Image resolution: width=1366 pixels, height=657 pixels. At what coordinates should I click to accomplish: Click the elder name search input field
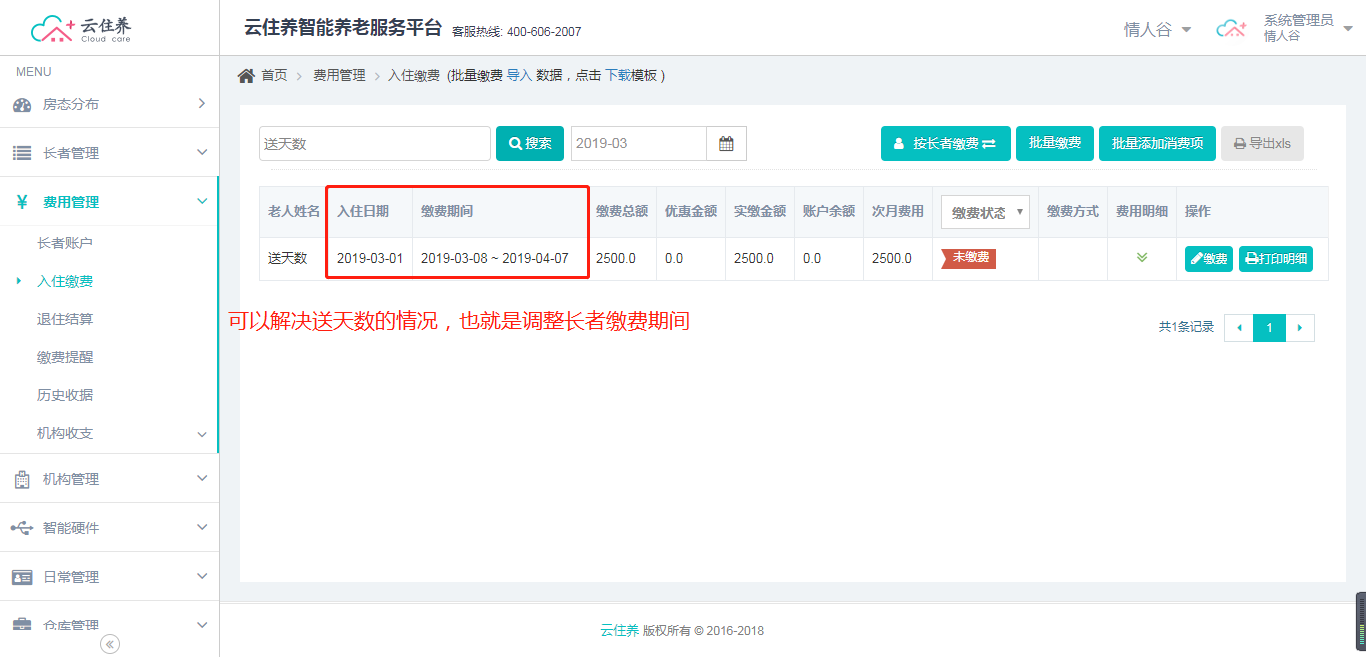pyautogui.click(x=374, y=144)
